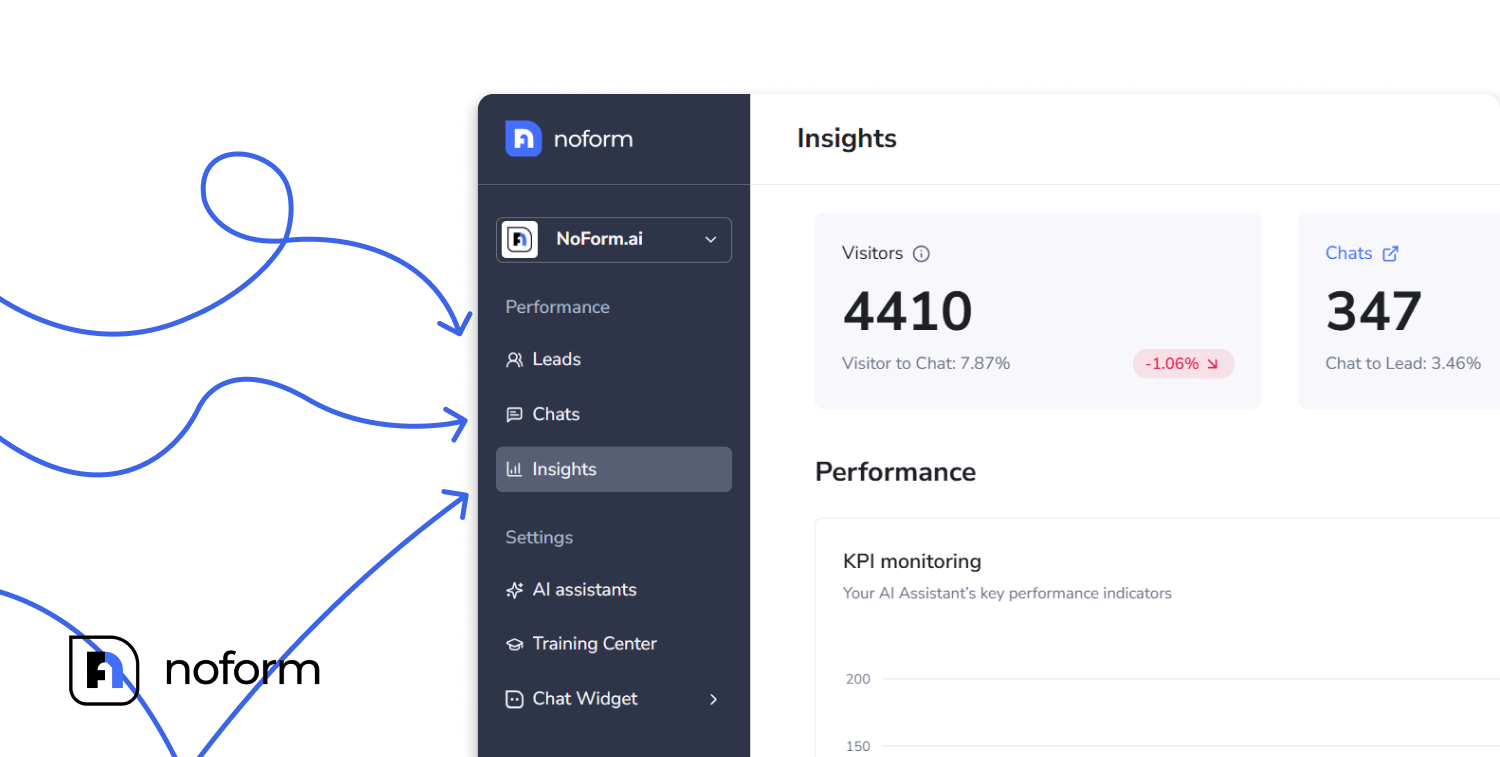Click the Training Center entry
1500x757 pixels.
[x=594, y=644]
